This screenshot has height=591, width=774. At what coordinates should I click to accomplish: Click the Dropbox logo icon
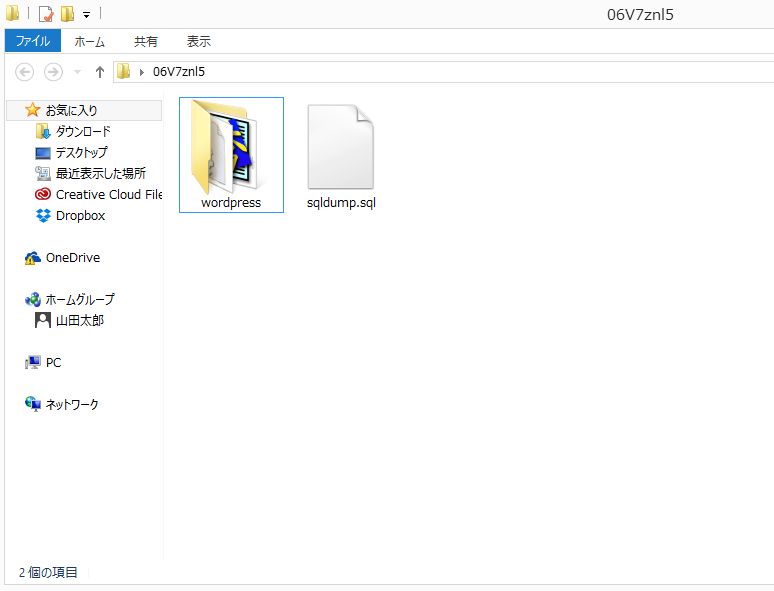click(43, 216)
